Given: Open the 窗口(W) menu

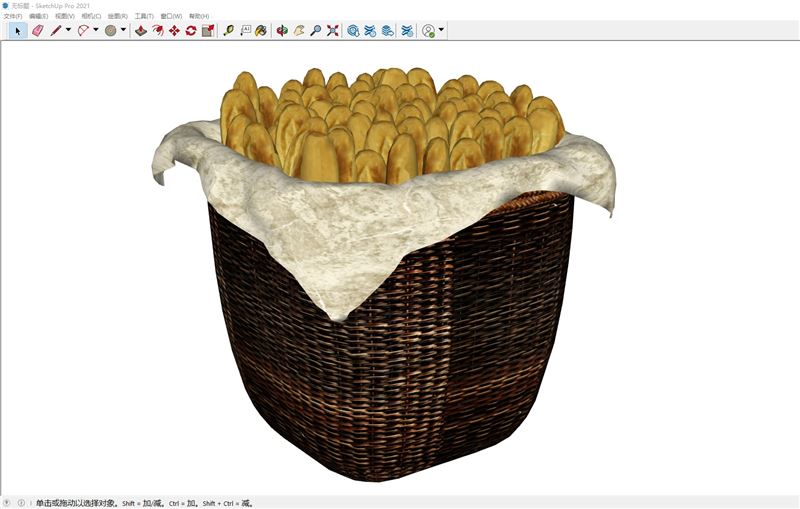Looking at the screenshot, I should coord(171,16).
